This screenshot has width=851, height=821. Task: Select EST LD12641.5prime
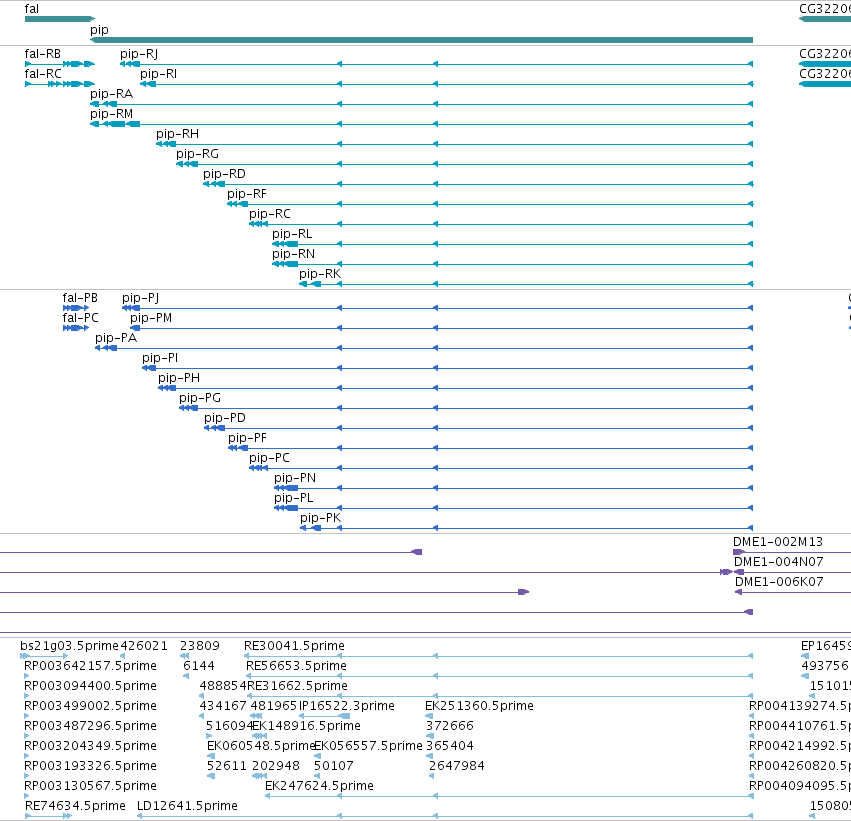coord(187,807)
